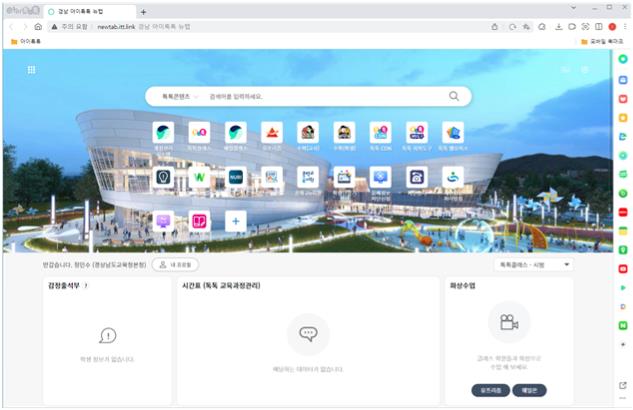Open the second teal leaf shortcut tile
This screenshot has height=410, width=633.
236,132
